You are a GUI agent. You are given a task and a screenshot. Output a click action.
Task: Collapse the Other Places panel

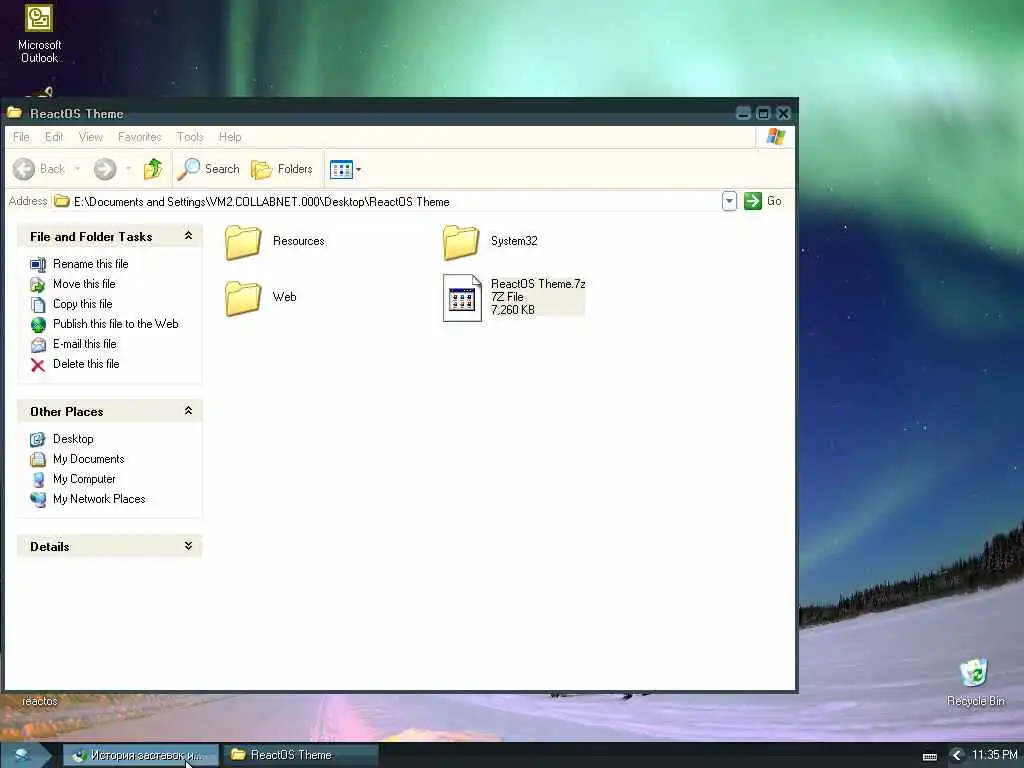pos(188,411)
